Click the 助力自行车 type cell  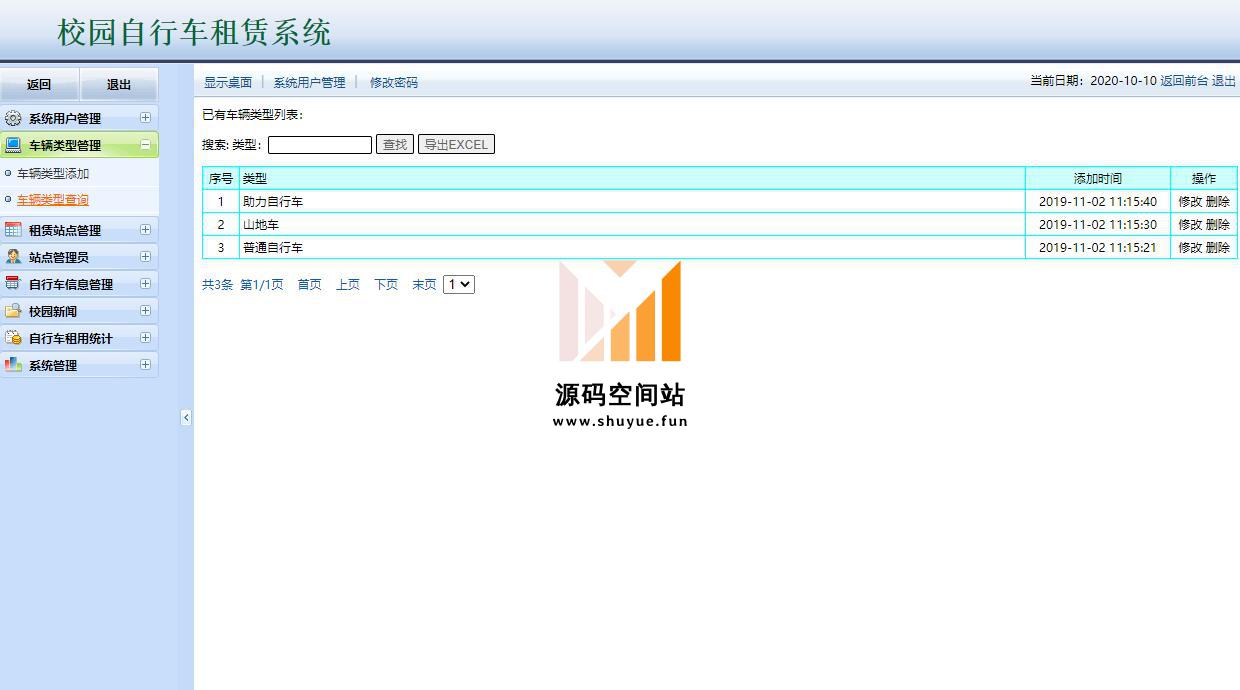(632, 201)
